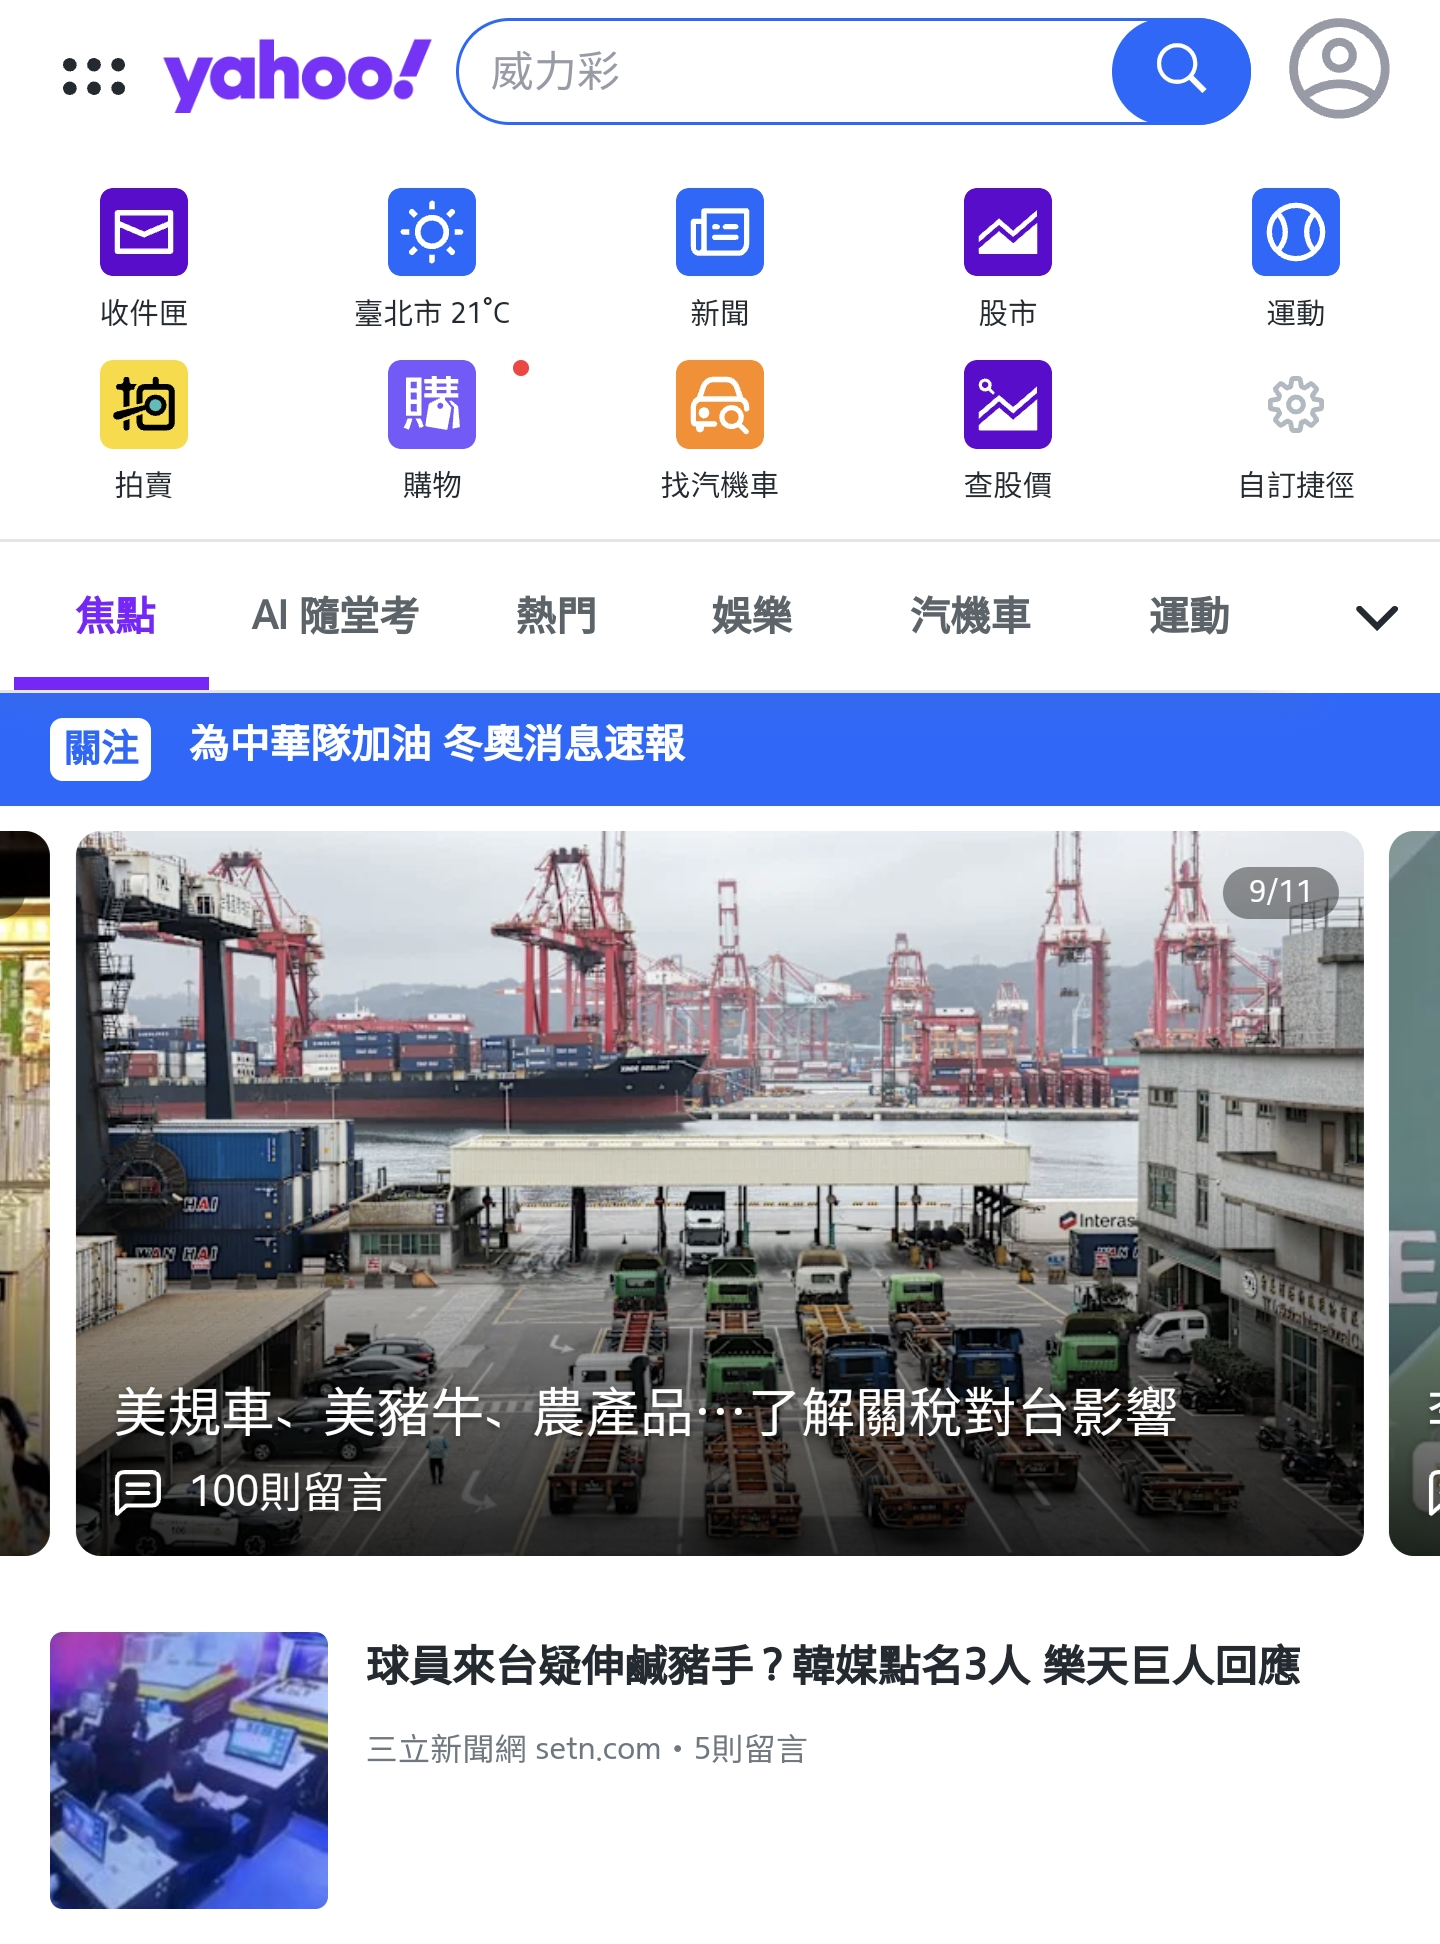The height and width of the screenshot is (1944, 1440).
Task: Expand the category tabs chevron
Action: [1376, 617]
